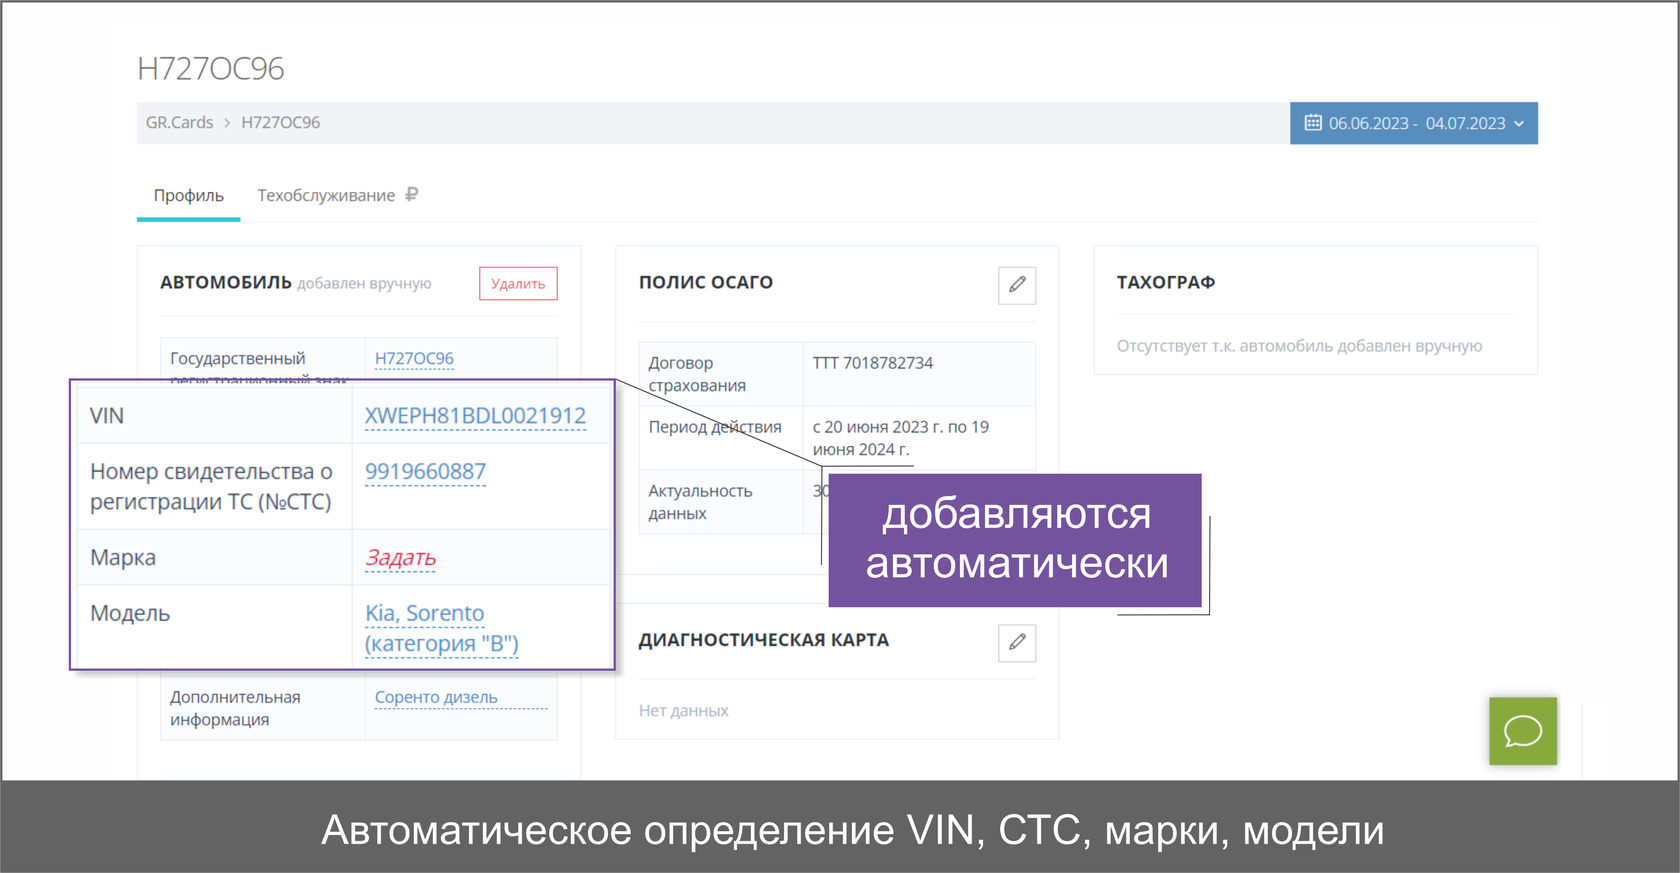Click the Нет данных text in diagnostic card
Image resolution: width=1680 pixels, height=873 pixels.
684,711
